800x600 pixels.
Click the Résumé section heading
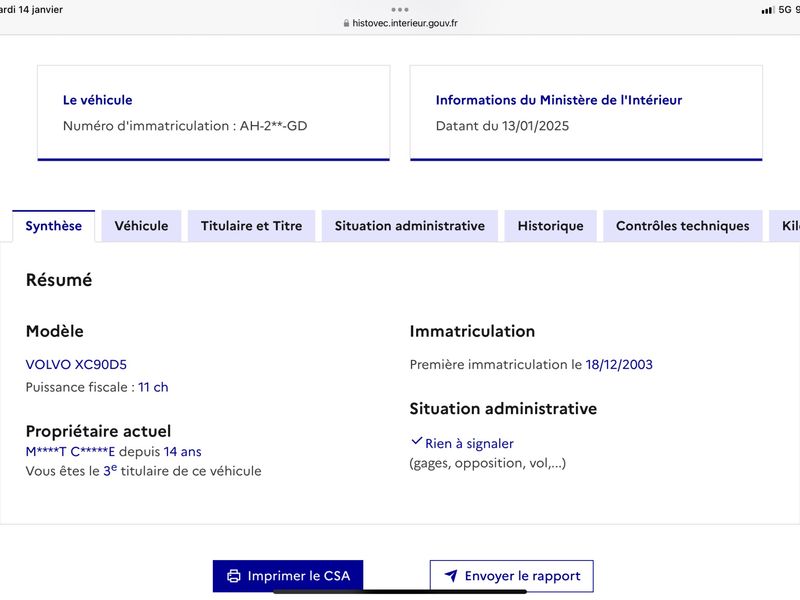59,280
